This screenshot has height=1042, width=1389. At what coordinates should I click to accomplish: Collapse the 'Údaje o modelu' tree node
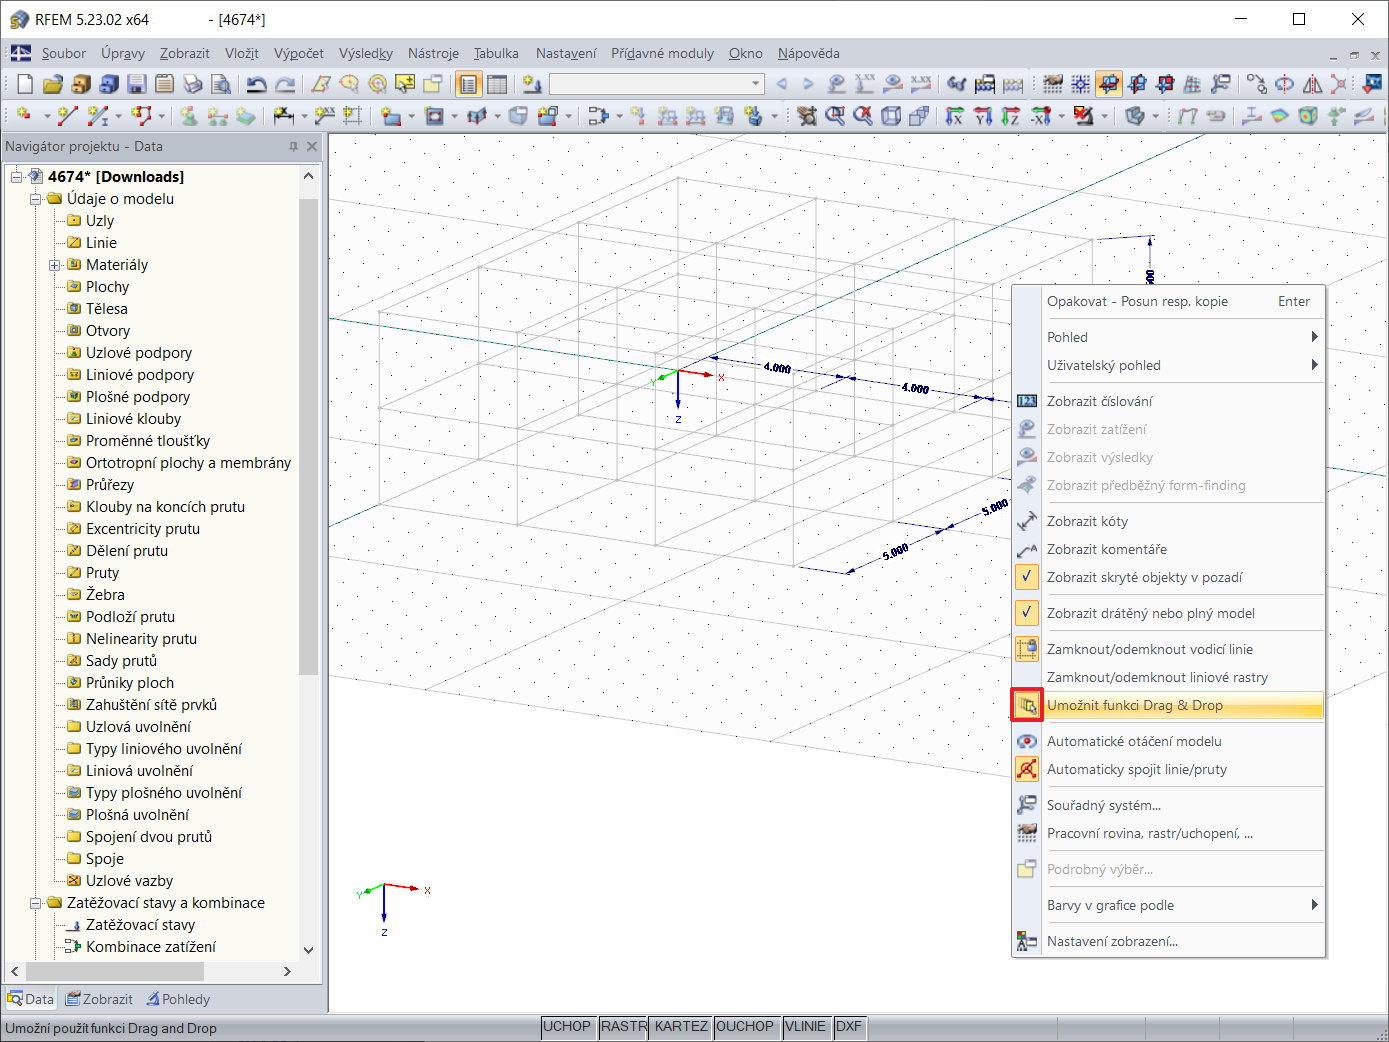36,199
